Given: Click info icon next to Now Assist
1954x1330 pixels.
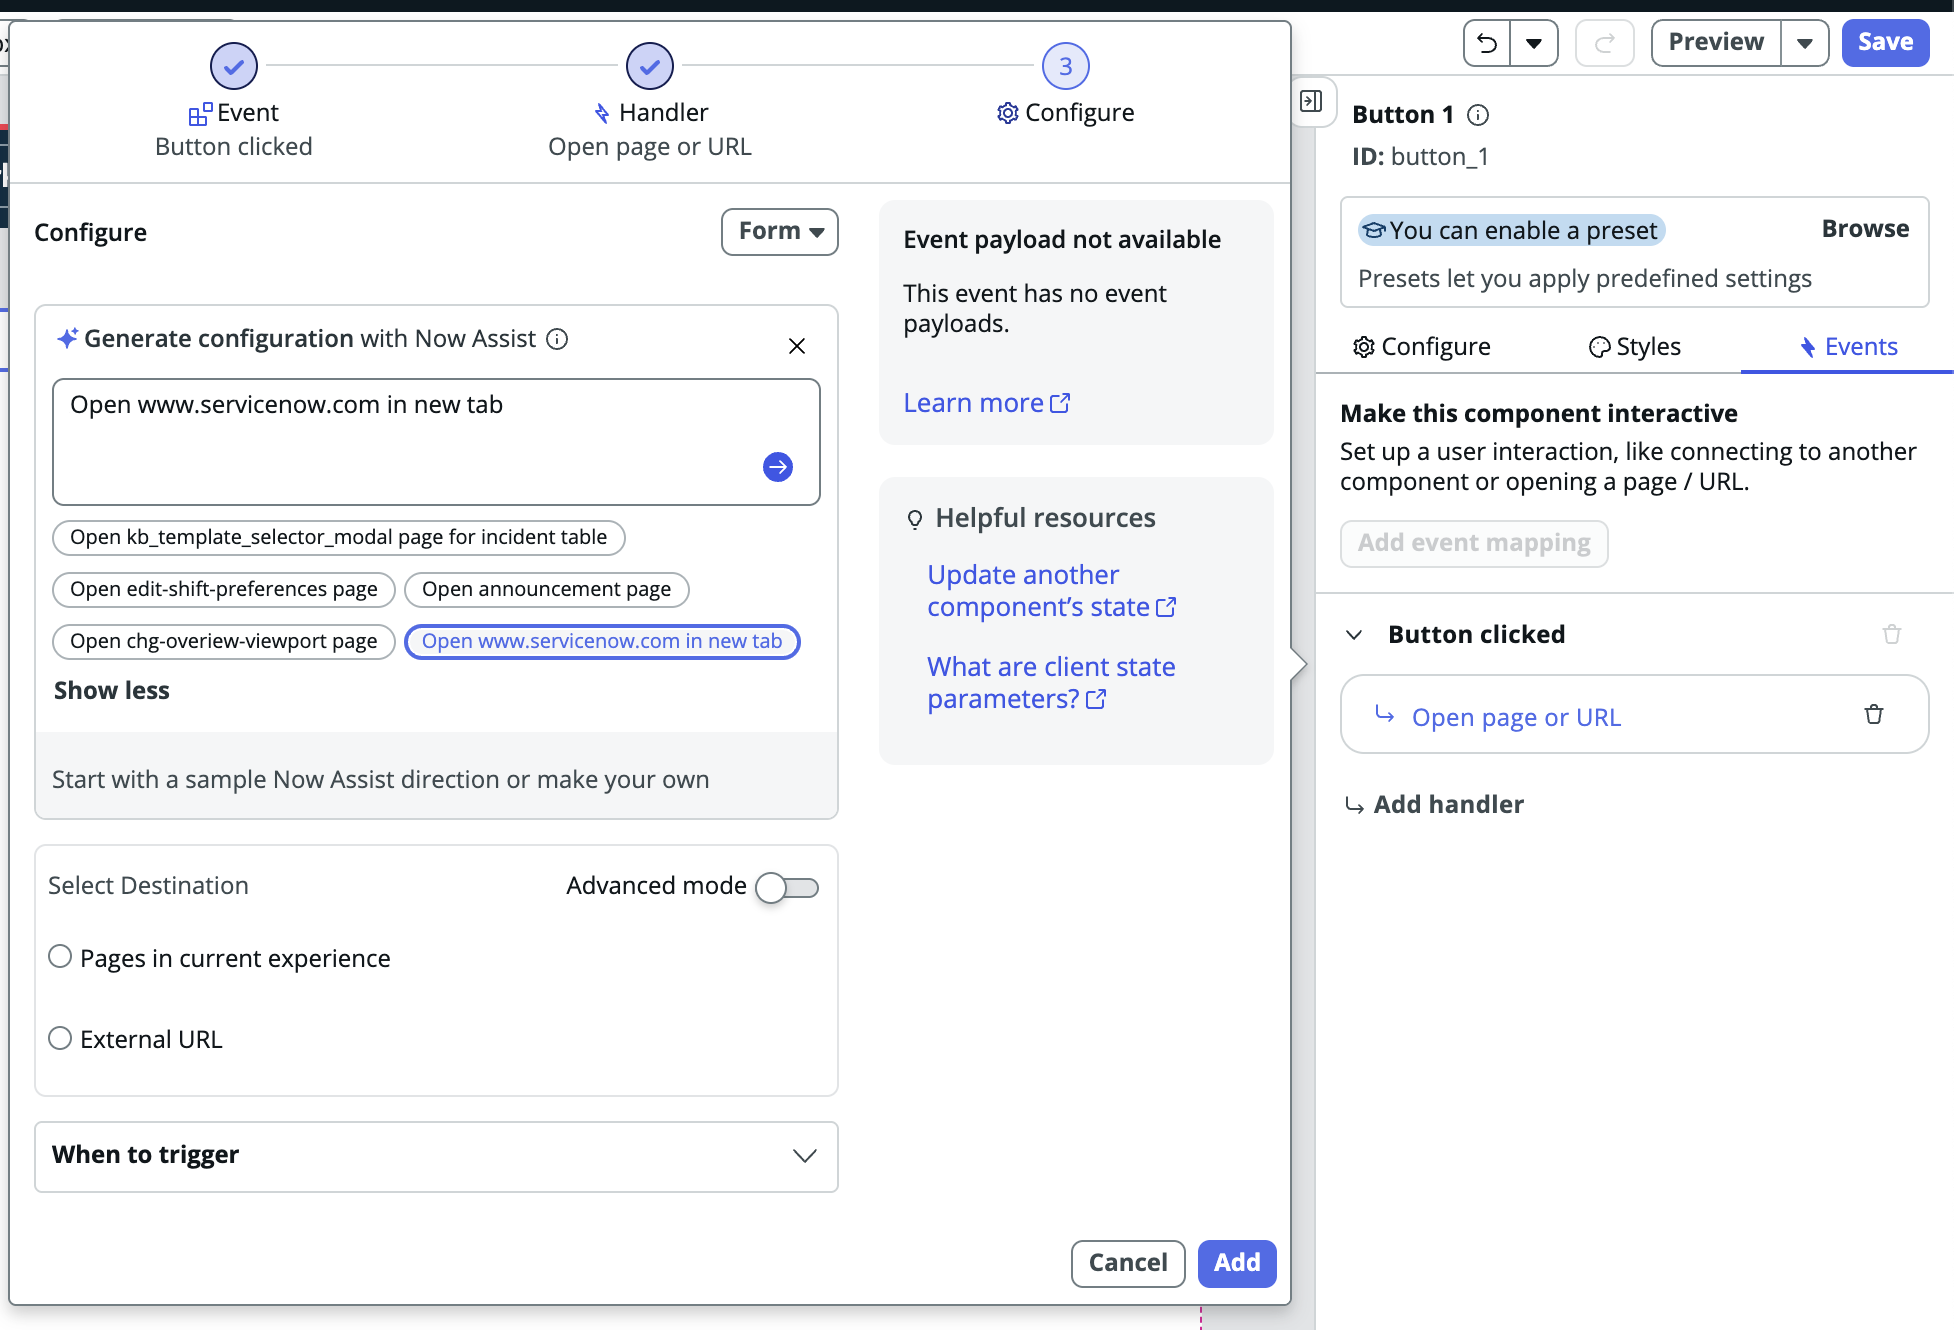Looking at the screenshot, I should click(557, 339).
